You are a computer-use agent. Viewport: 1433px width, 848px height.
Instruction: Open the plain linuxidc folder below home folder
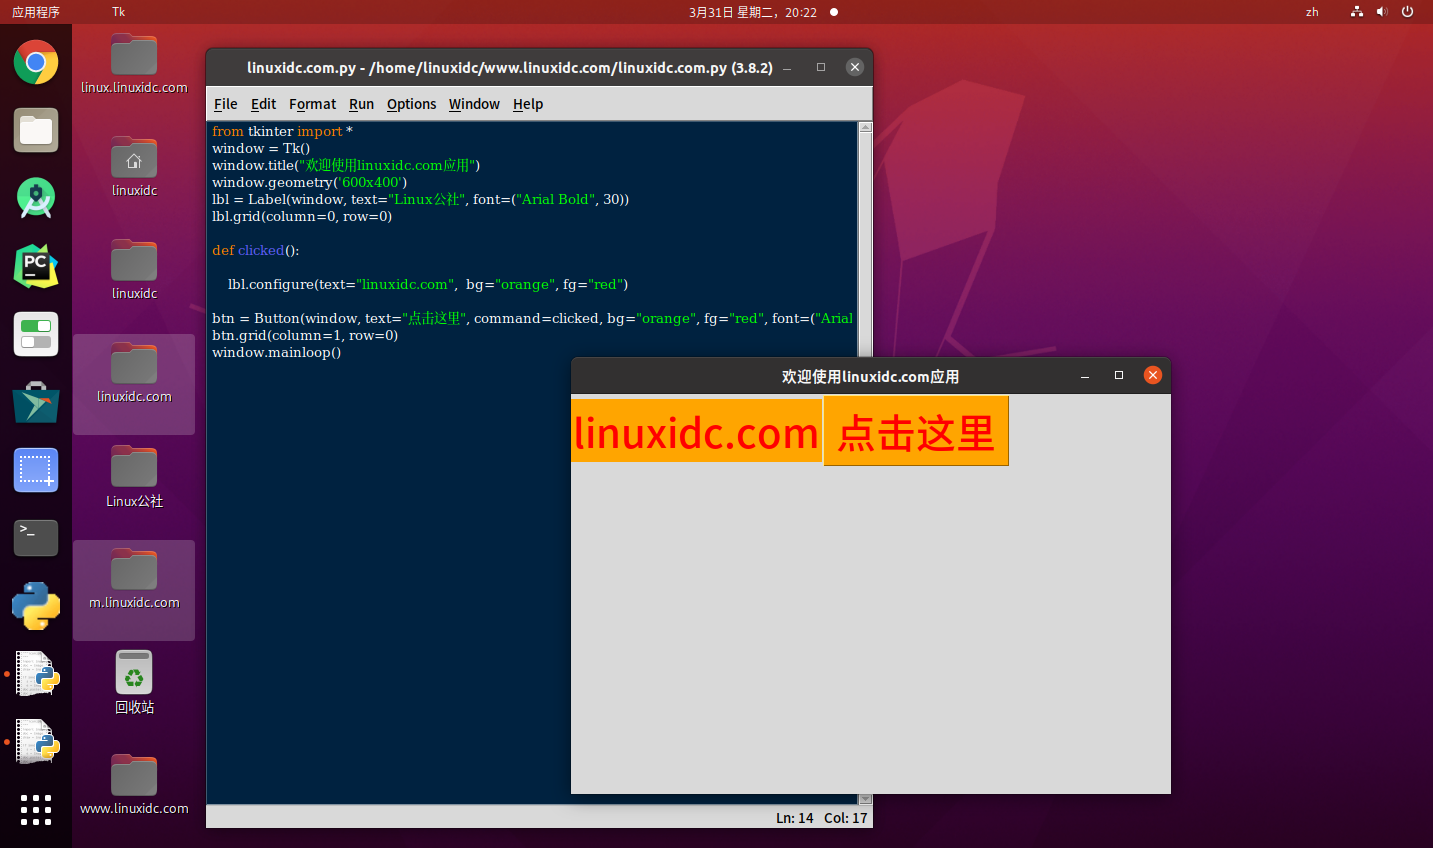click(134, 270)
